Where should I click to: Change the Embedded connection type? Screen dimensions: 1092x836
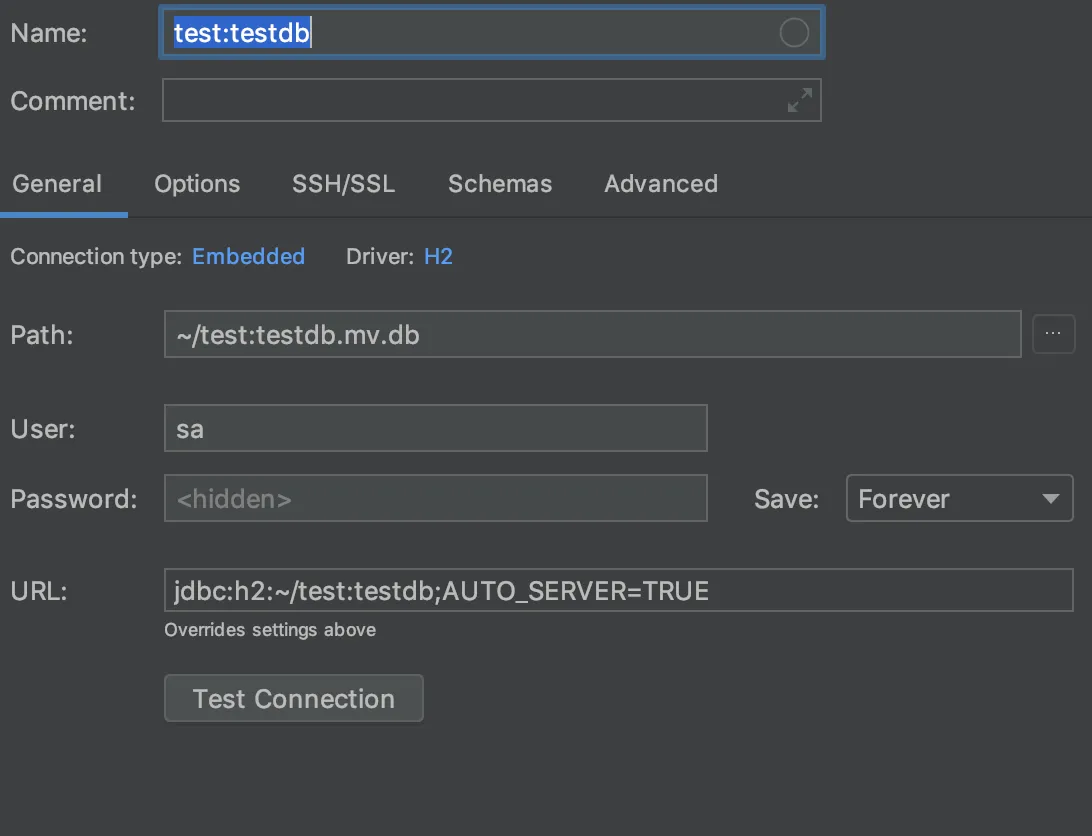tap(248, 257)
